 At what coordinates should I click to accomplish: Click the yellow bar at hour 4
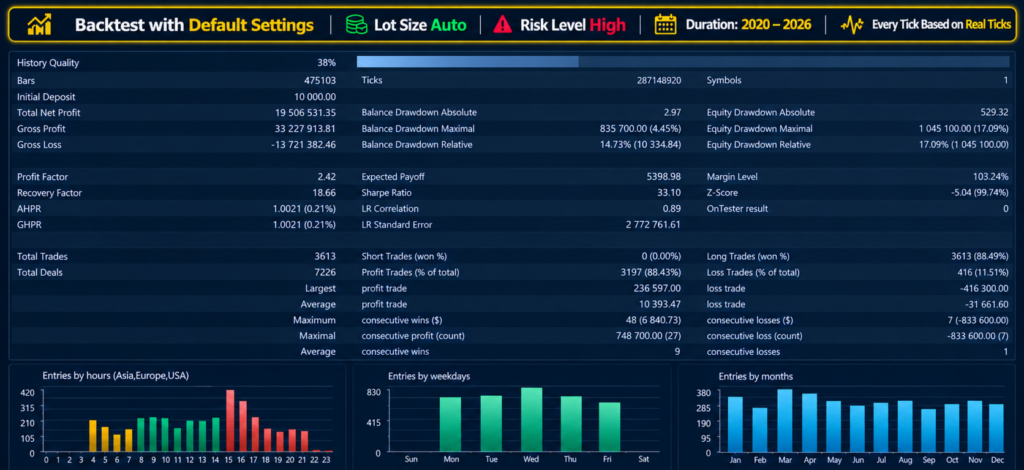pos(93,436)
